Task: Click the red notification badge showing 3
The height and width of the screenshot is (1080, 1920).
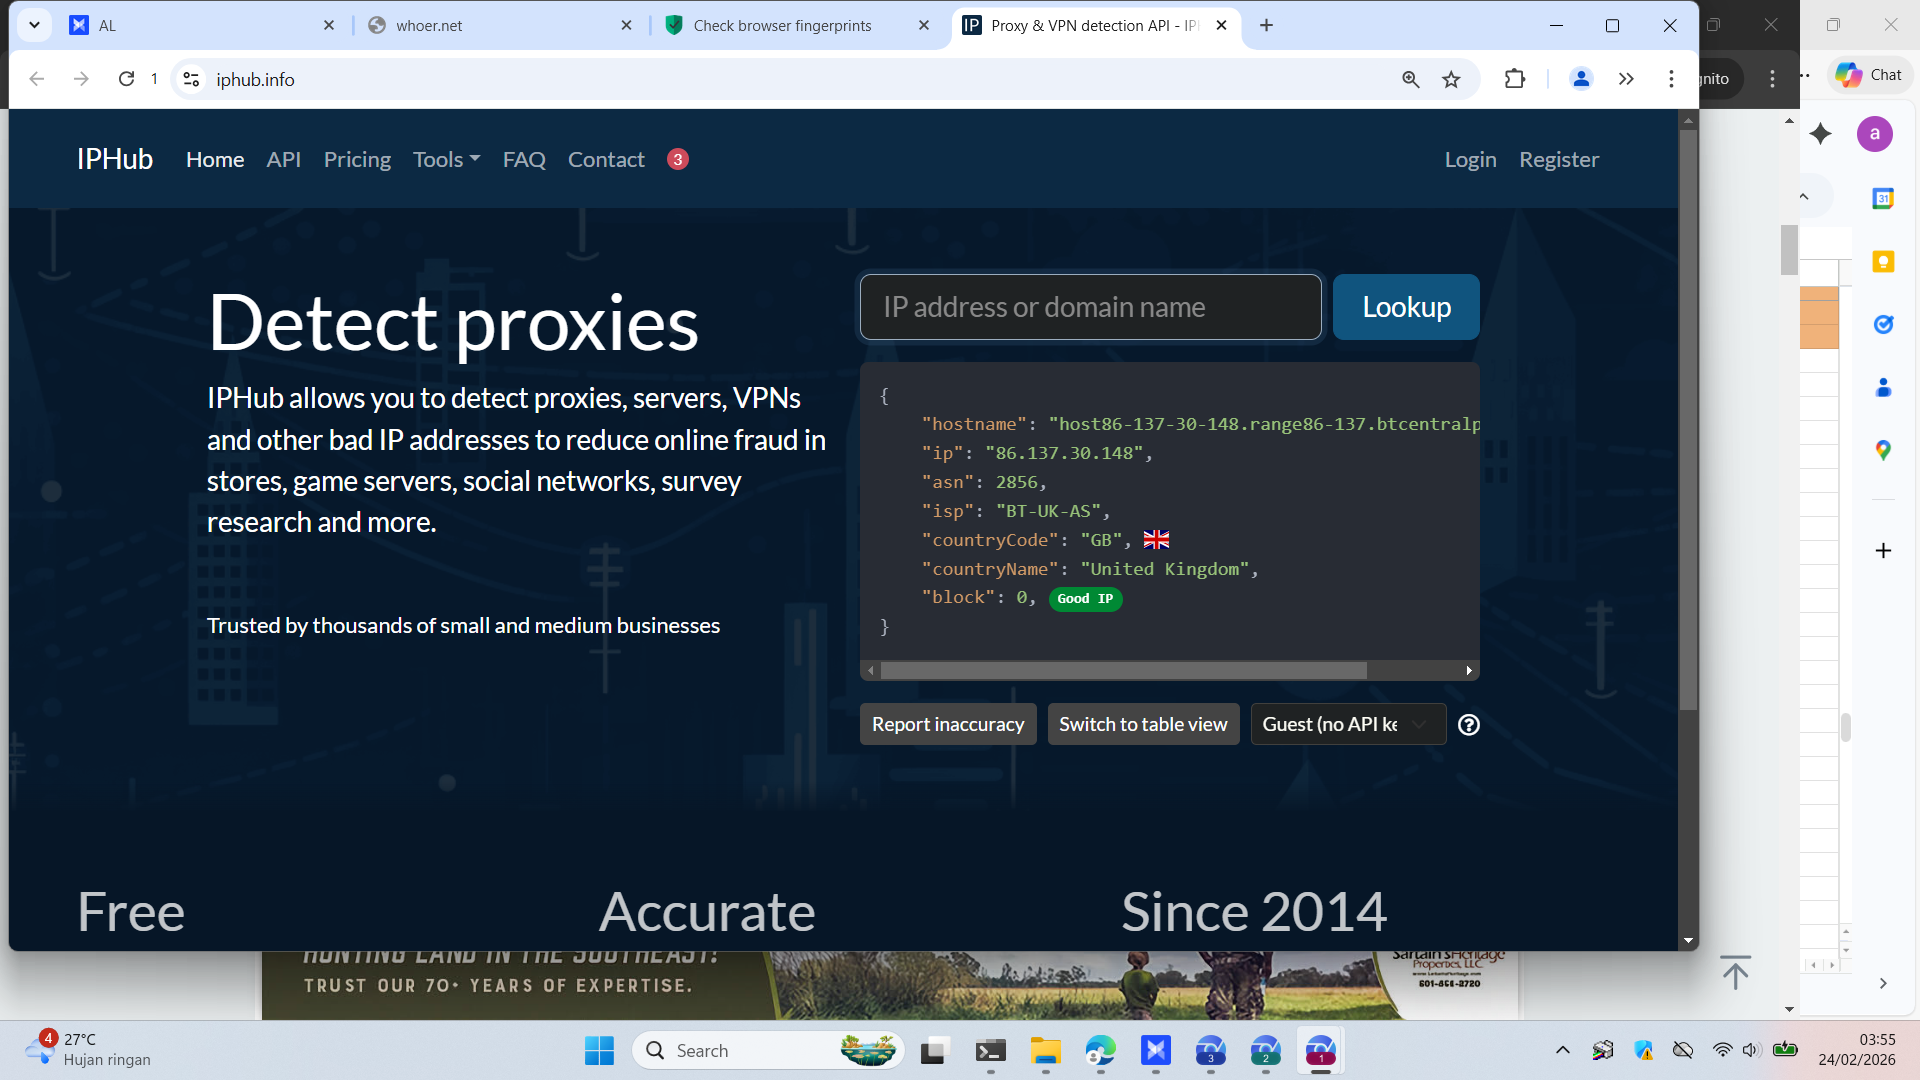Action: click(x=678, y=160)
